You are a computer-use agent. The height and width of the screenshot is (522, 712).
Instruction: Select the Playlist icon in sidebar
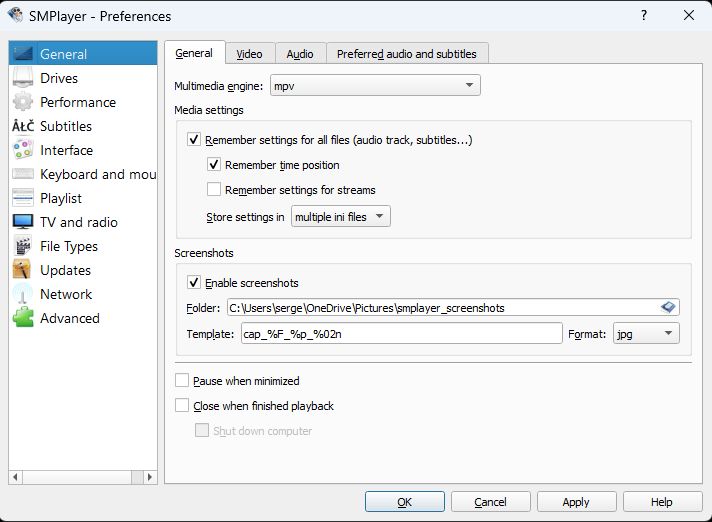23,198
